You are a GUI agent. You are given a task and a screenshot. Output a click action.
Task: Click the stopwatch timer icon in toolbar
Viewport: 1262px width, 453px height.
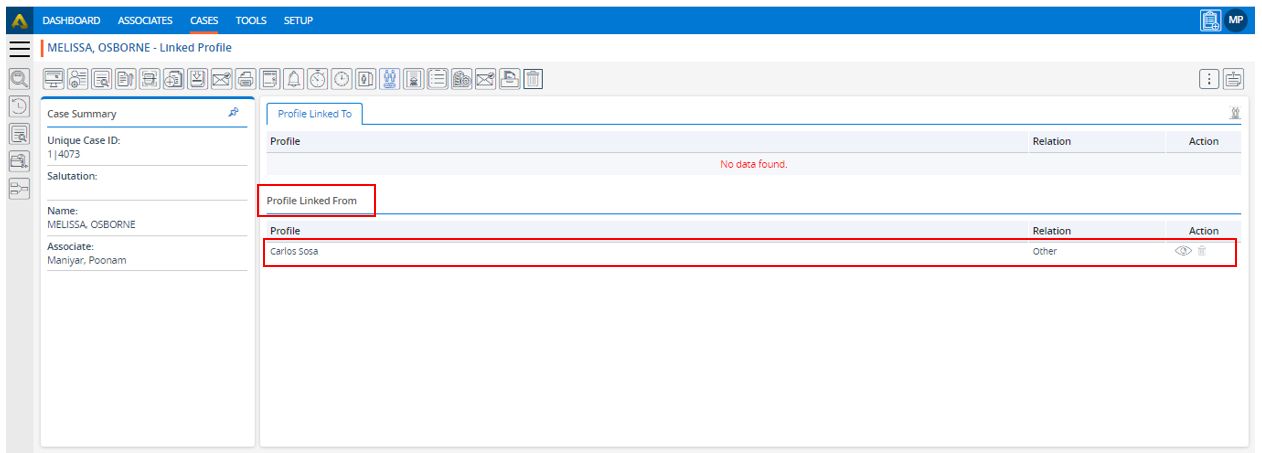coord(318,79)
